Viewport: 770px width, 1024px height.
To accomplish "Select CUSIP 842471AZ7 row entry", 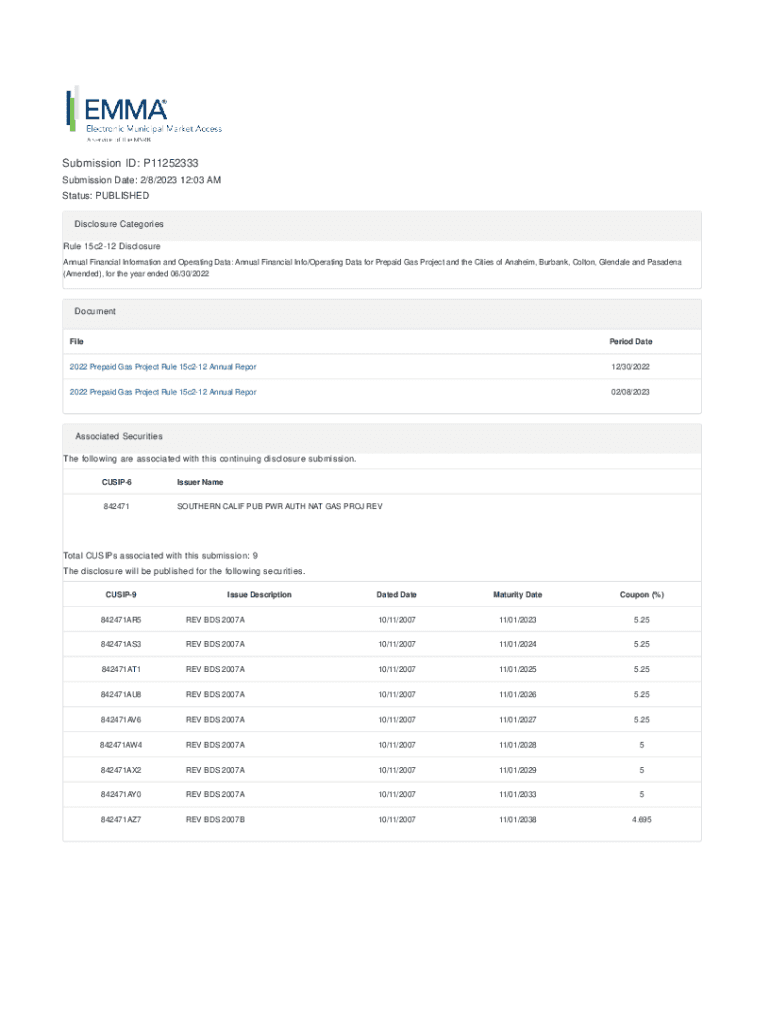I will click(121, 820).
